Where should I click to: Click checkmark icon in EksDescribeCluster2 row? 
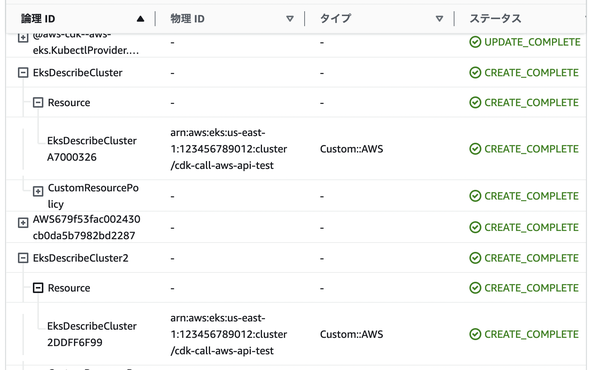point(475,258)
